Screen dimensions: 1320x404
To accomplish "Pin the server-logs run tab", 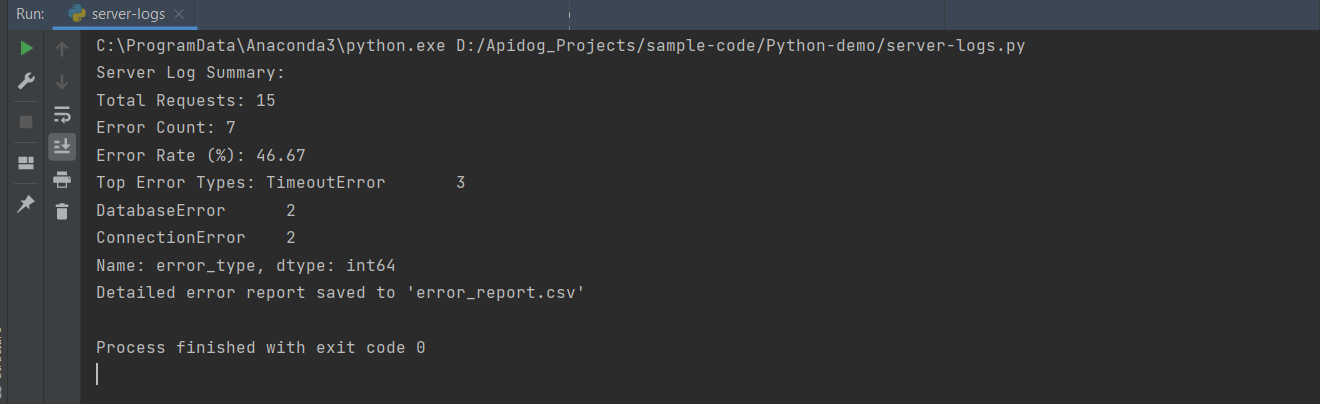I will (x=26, y=203).
